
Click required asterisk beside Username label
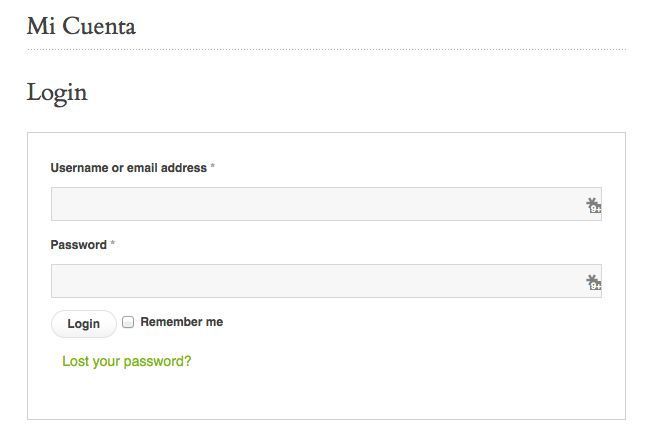pos(213,166)
